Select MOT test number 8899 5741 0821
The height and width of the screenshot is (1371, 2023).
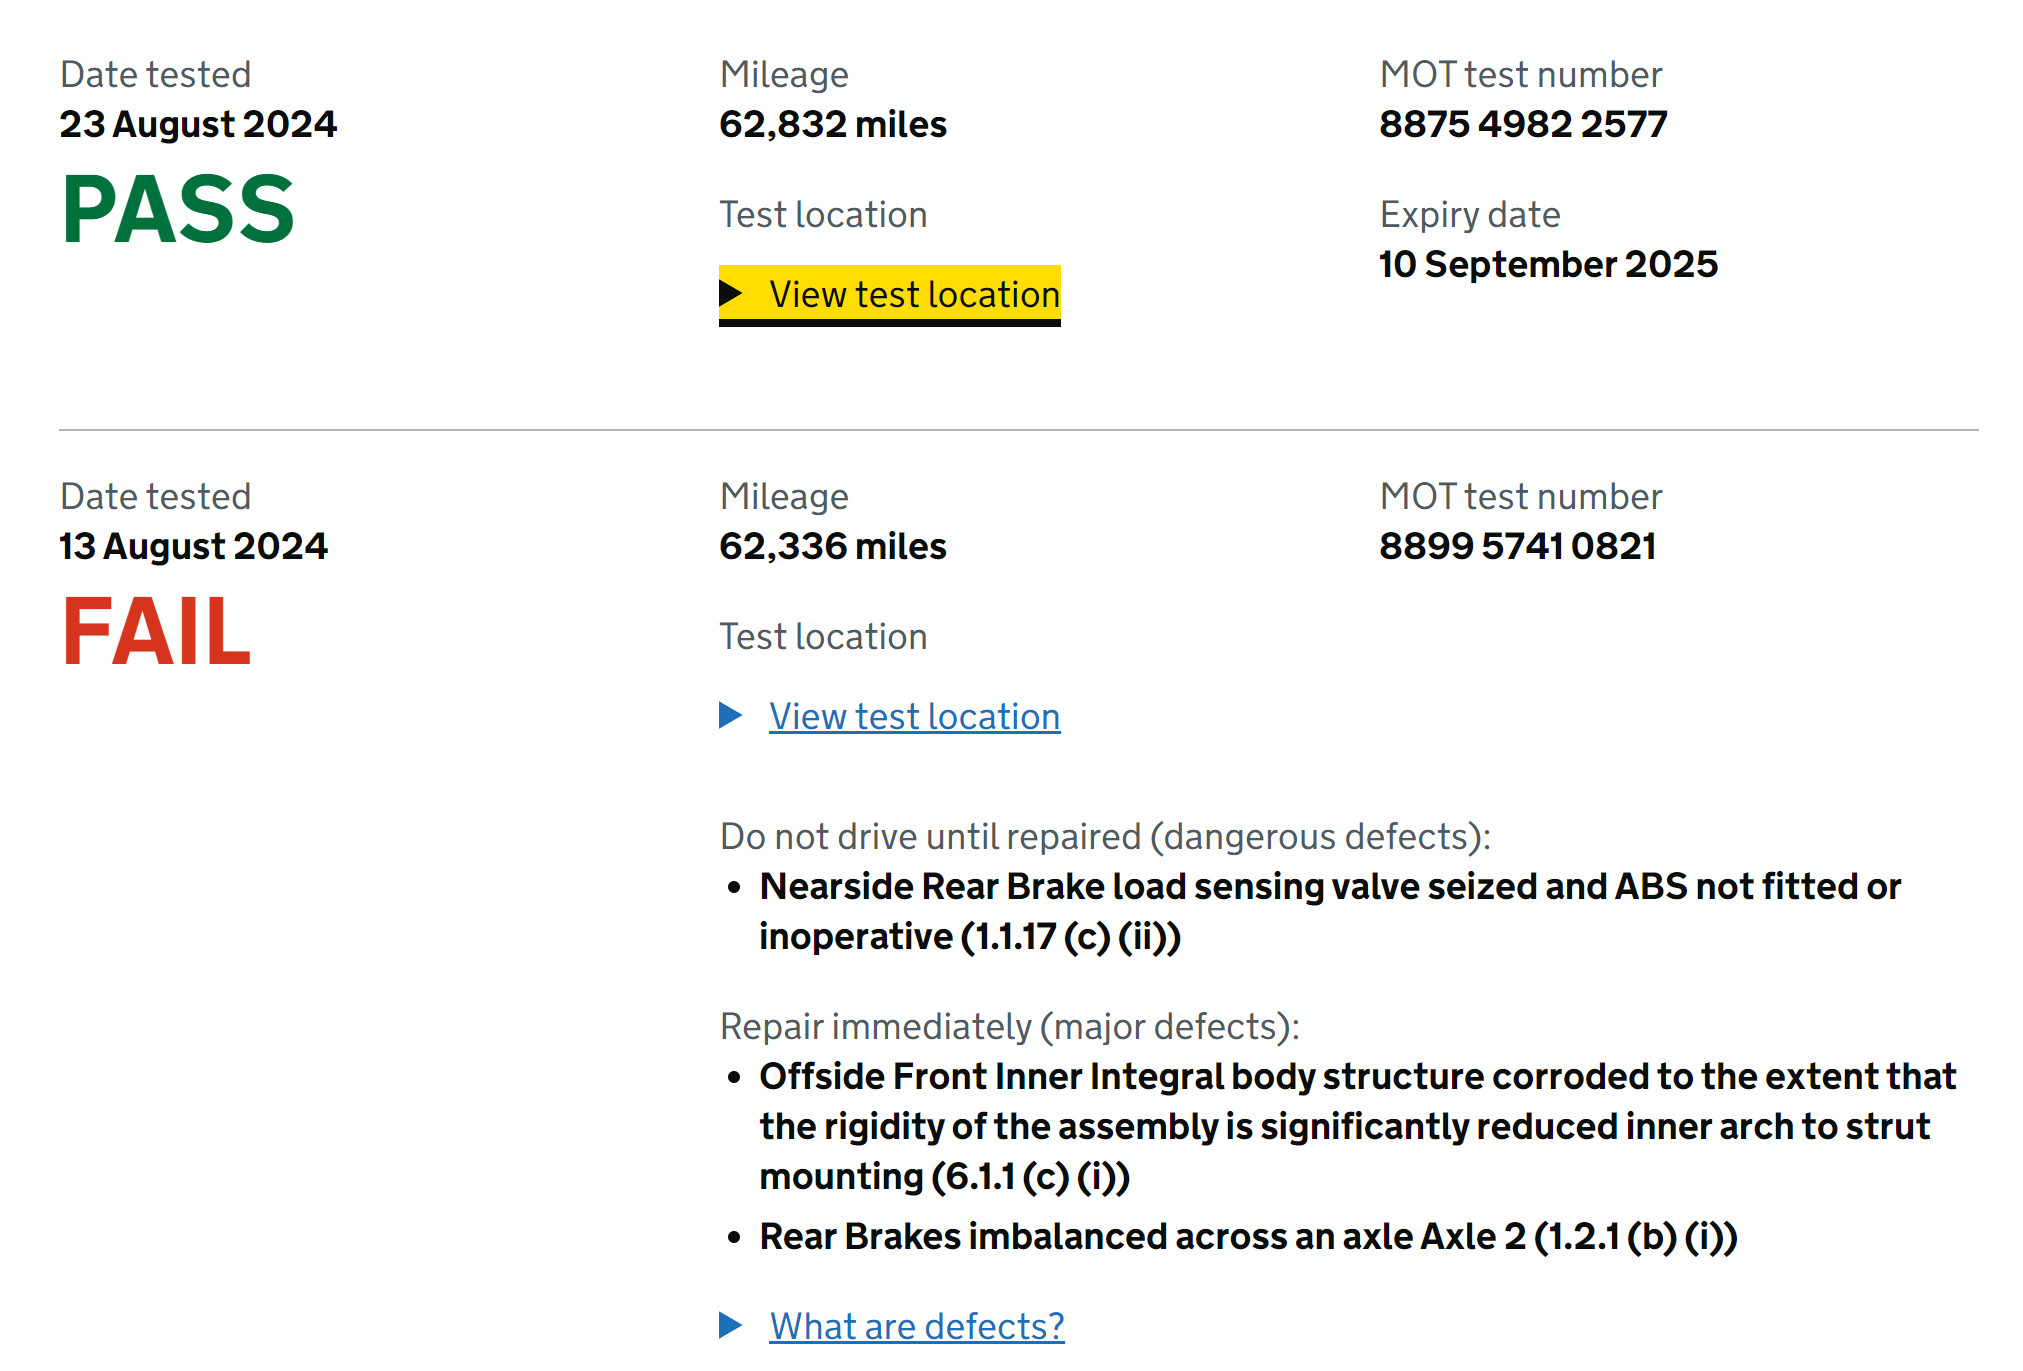(x=1517, y=547)
